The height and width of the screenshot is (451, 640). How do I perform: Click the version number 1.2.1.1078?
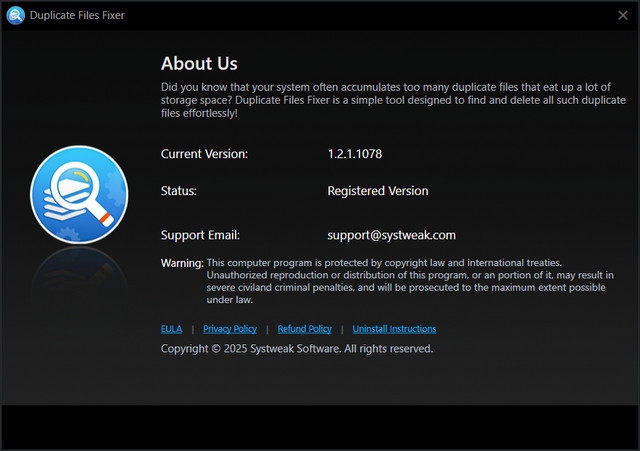355,154
